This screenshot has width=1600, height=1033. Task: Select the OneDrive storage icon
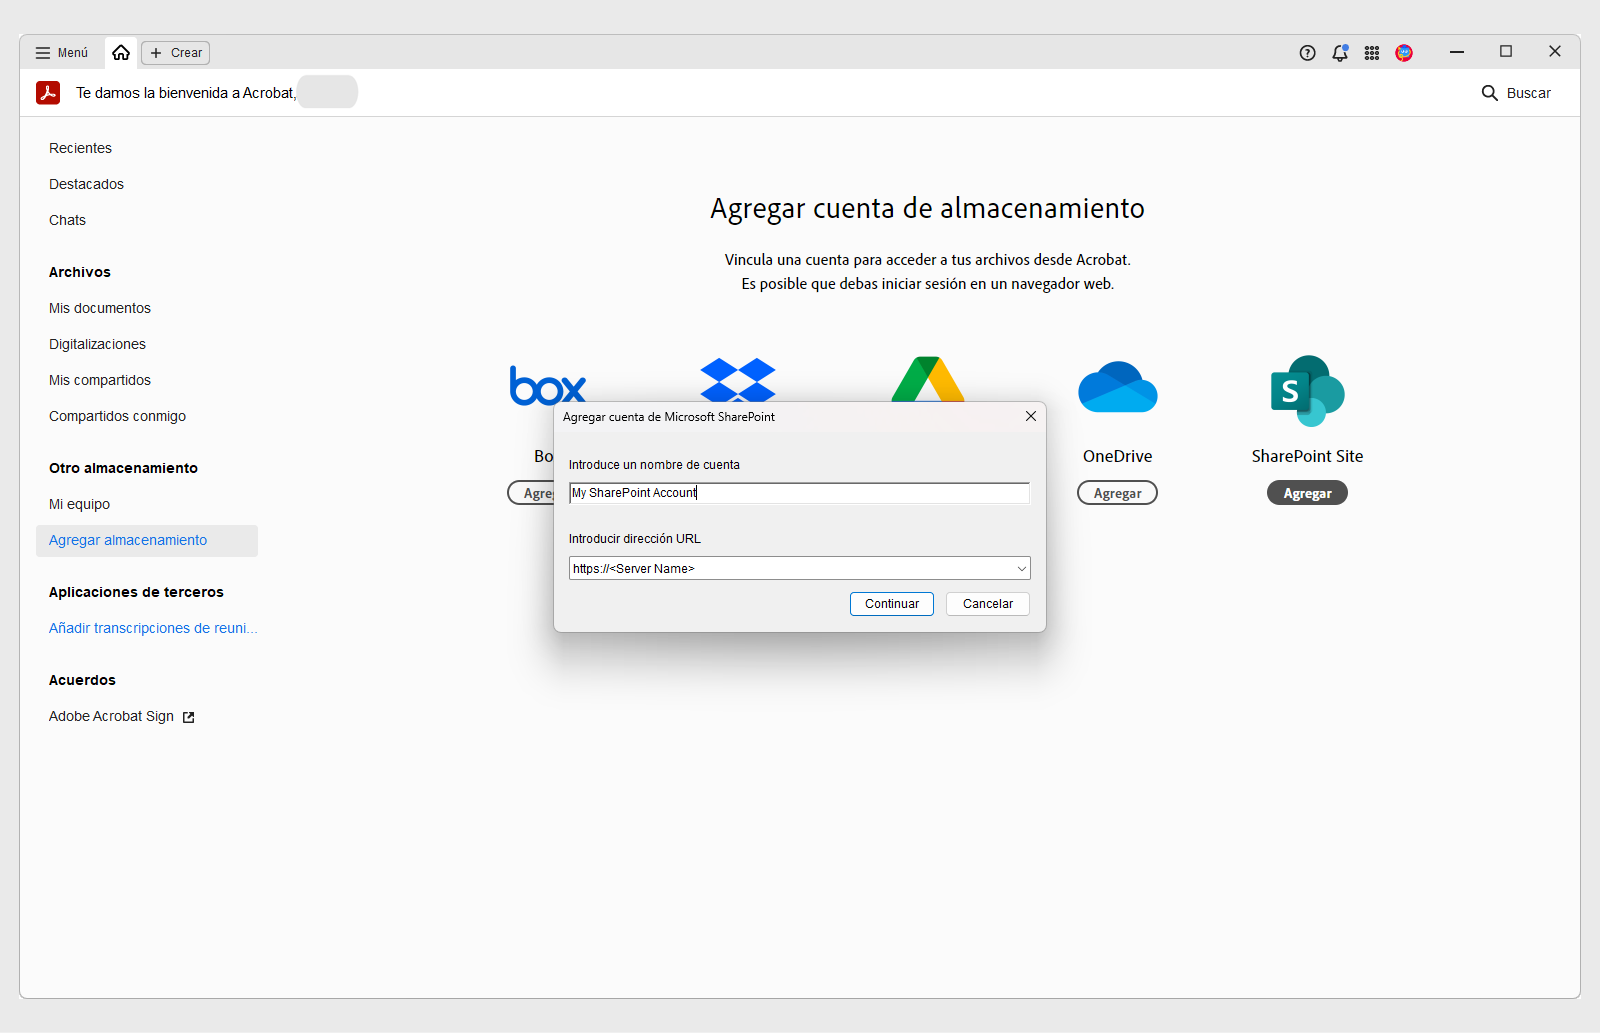(1117, 387)
